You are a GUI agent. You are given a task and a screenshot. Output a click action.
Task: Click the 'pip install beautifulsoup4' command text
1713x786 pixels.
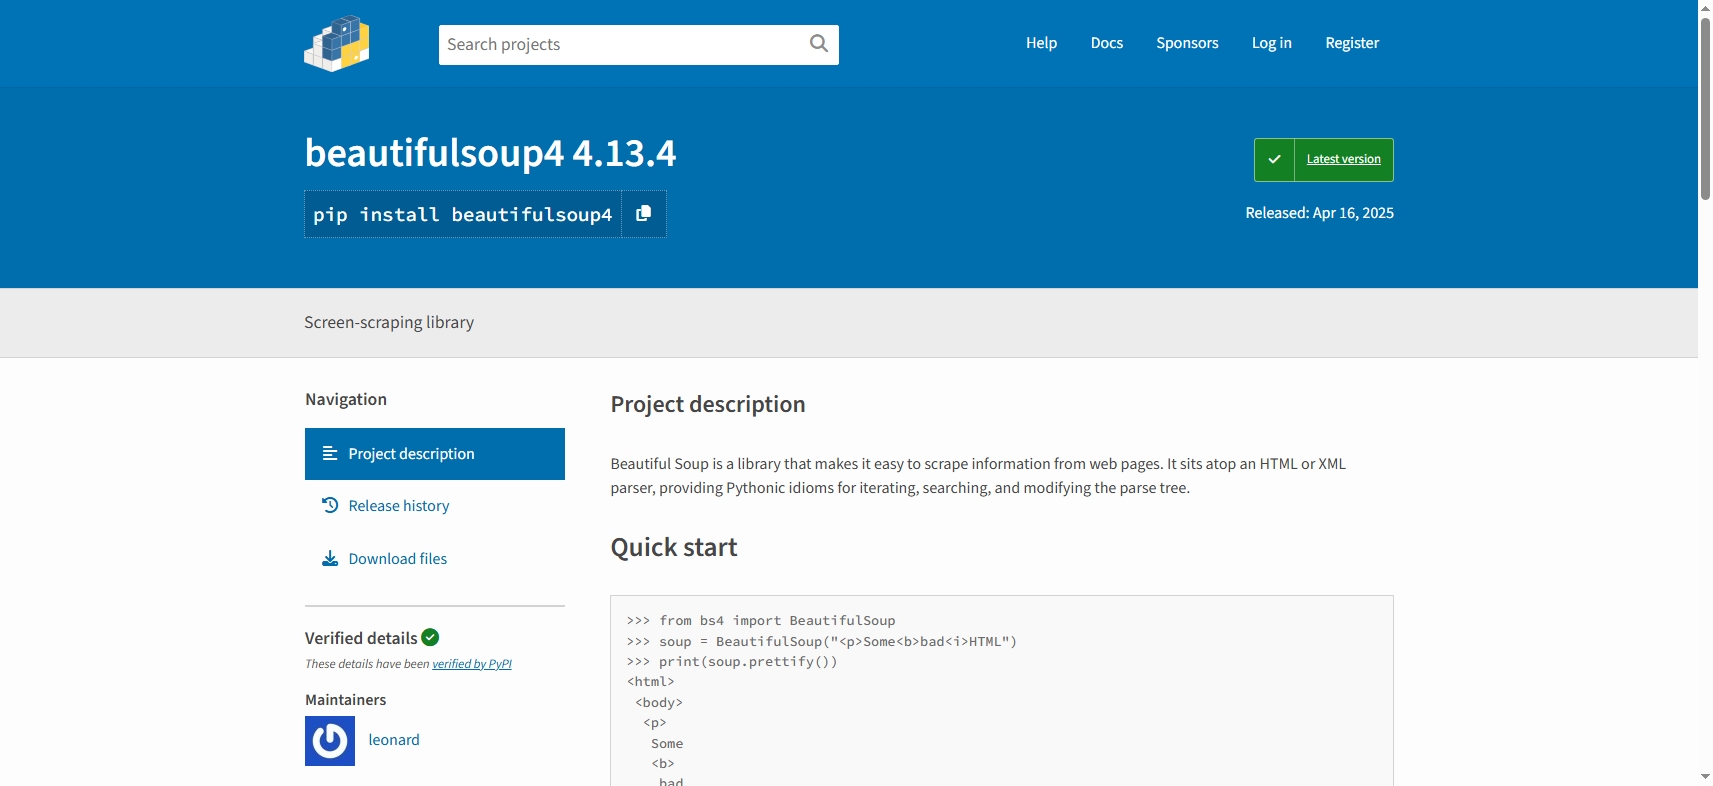[463, 215]
